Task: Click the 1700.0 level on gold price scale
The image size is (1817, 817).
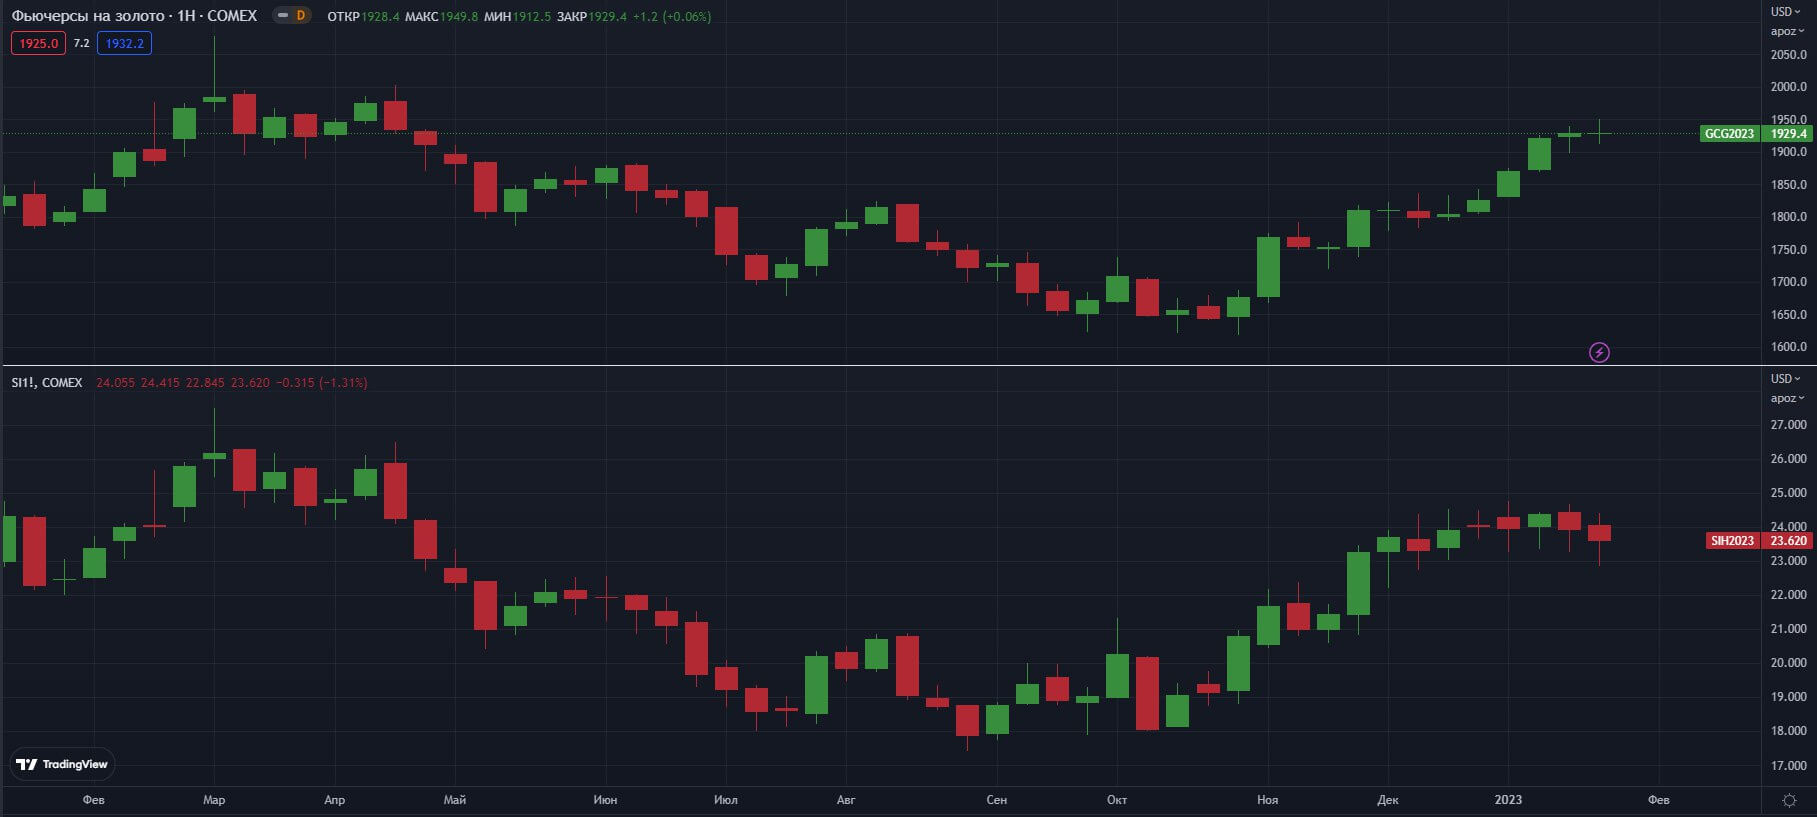Action: 1789,282
